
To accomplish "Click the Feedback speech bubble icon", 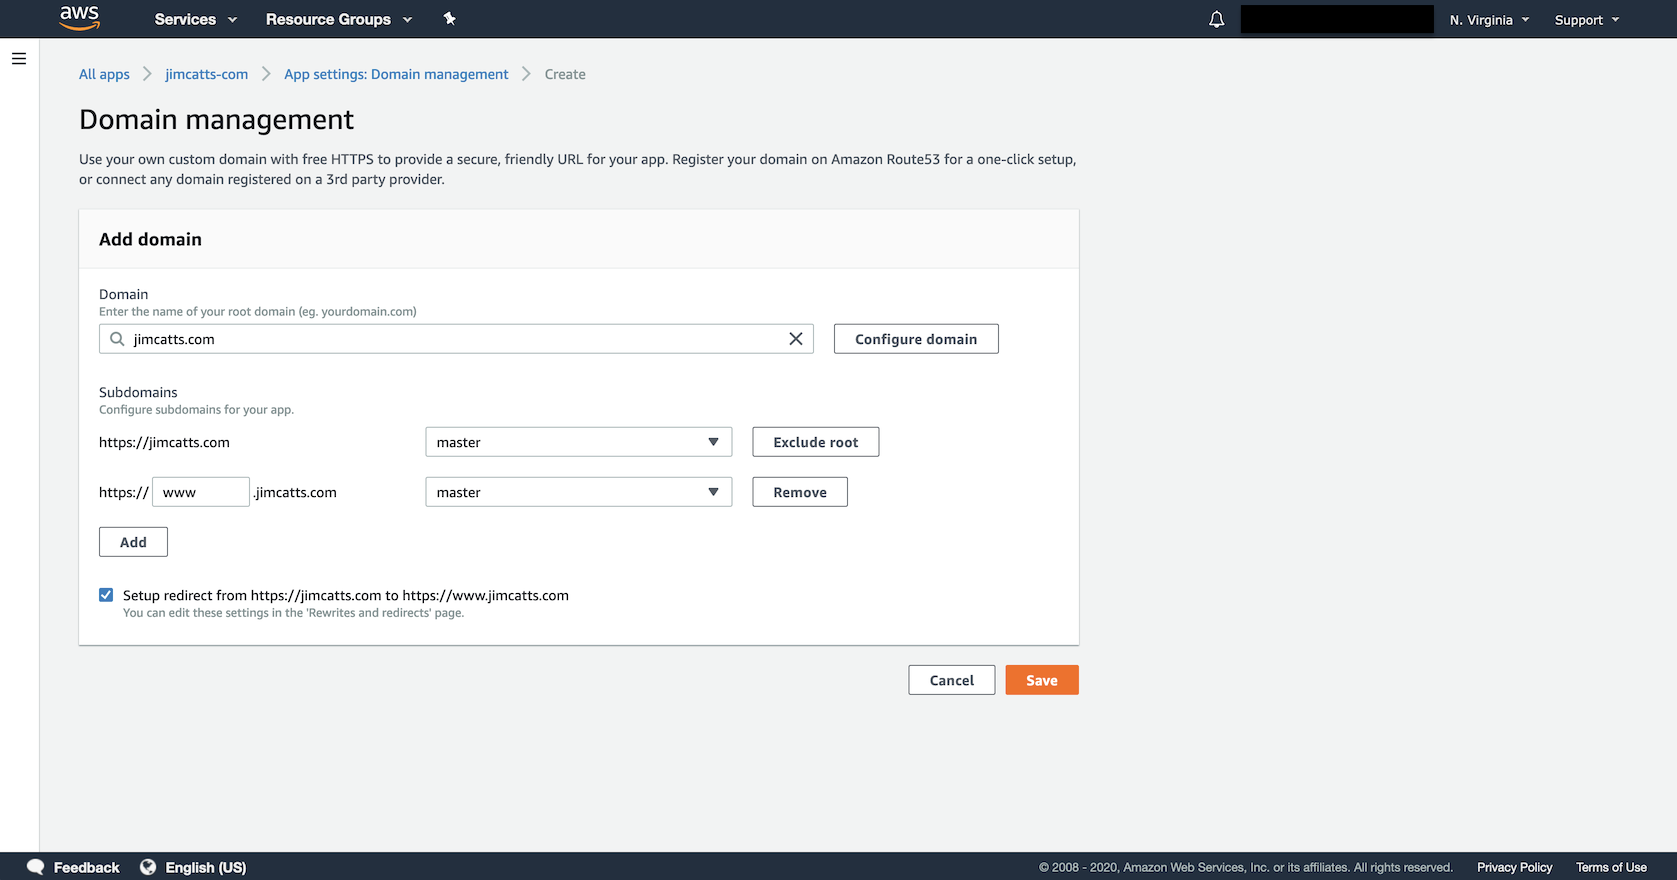I will (36, 867).
